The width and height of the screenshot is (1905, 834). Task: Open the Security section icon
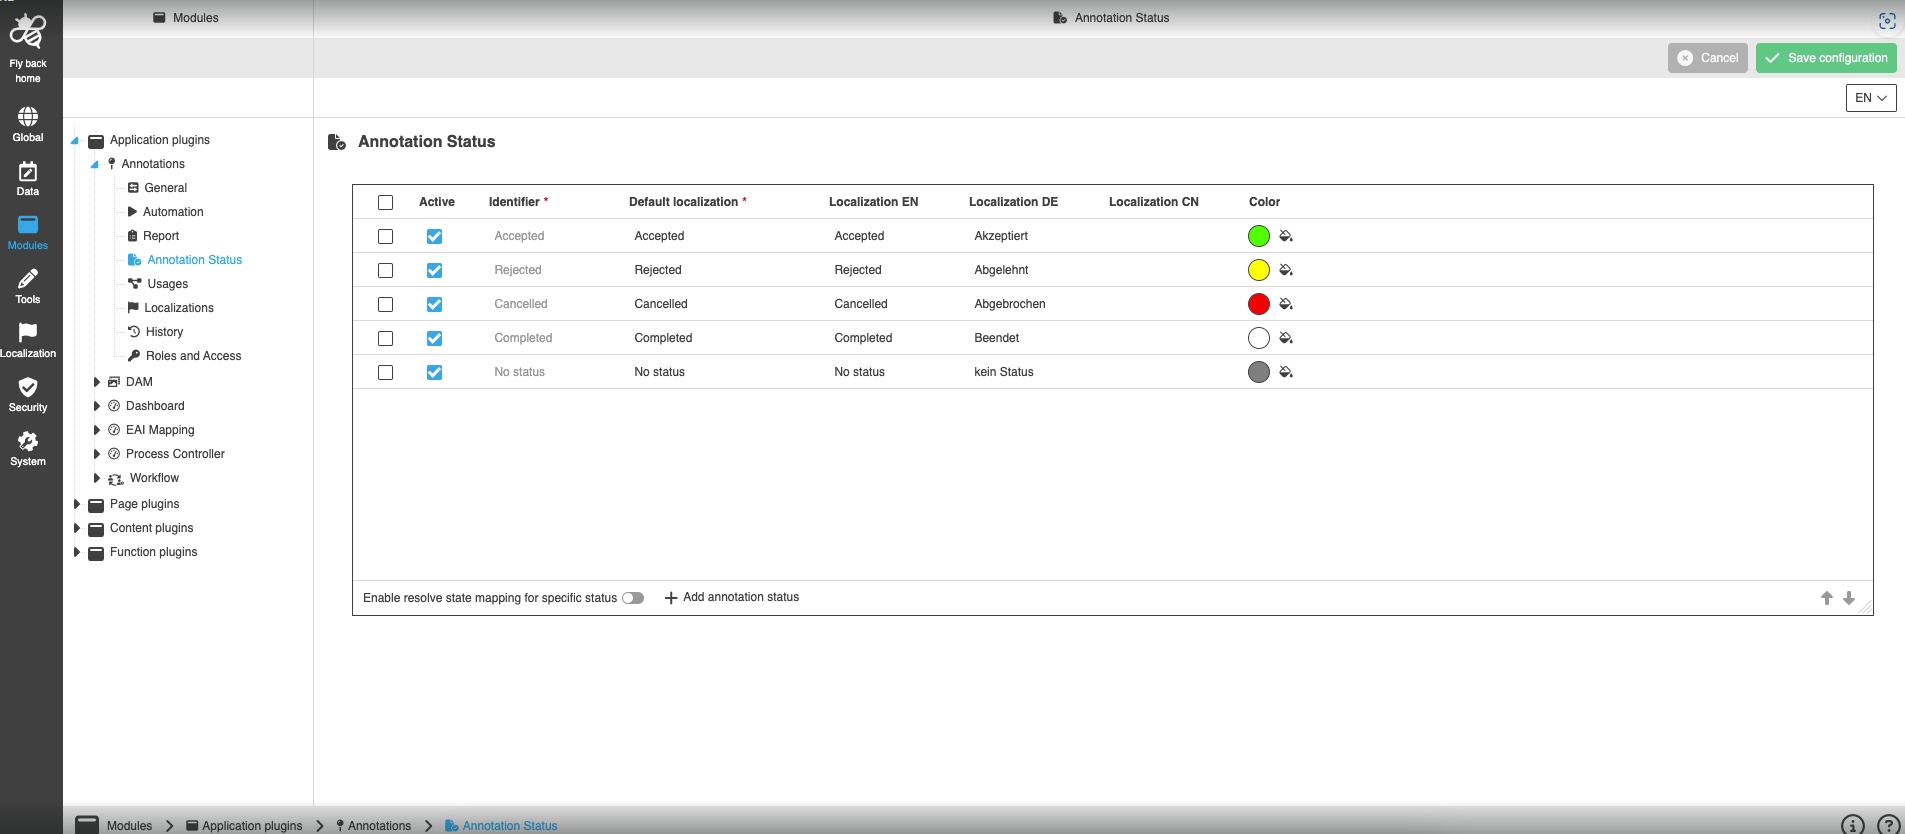(x=28, y=394)
